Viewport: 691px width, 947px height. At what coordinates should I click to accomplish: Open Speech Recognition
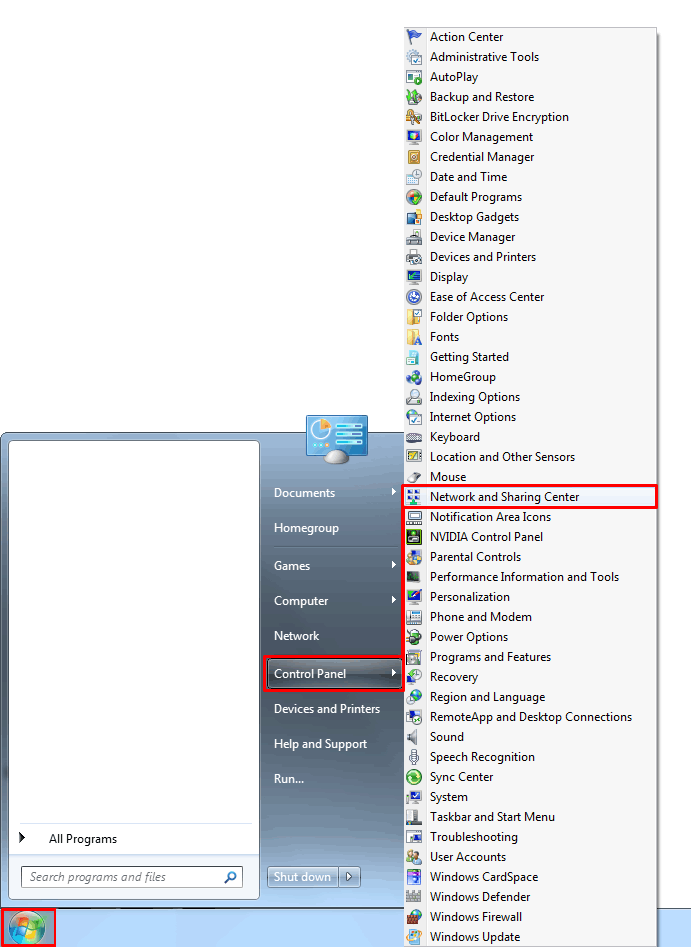click(x=530, y=756)
